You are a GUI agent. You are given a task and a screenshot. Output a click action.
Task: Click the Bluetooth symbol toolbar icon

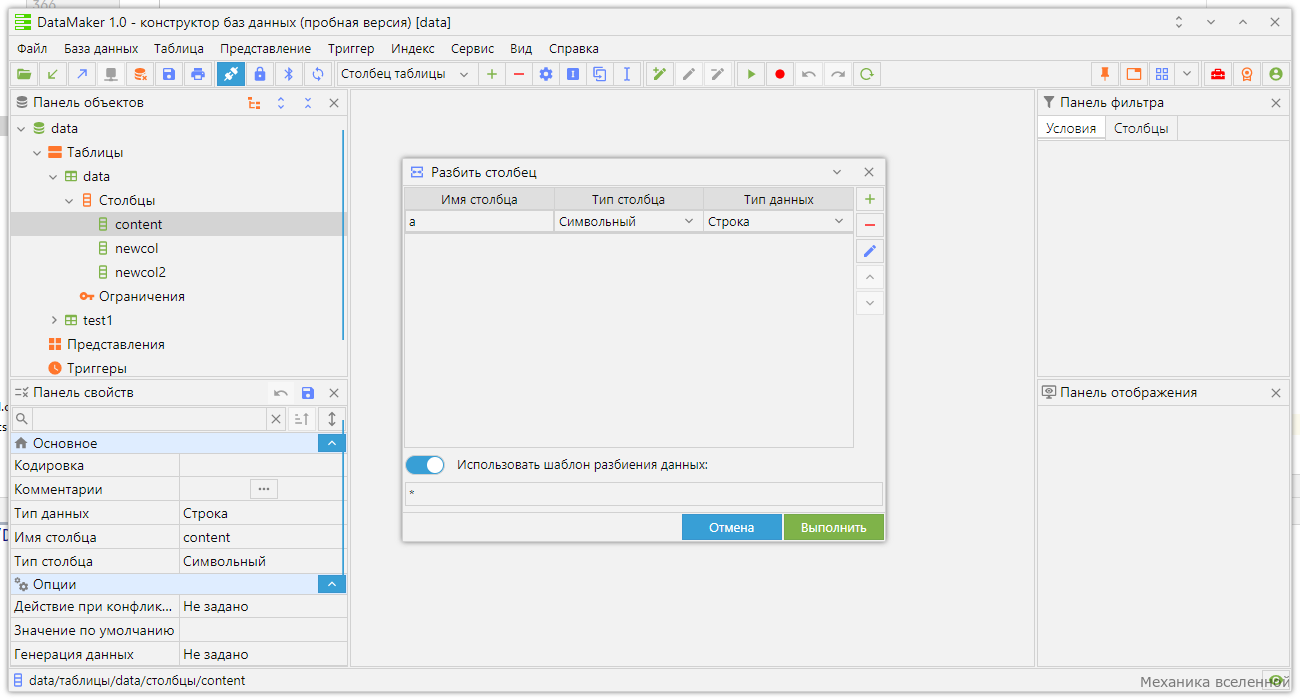pyautogui.click(x=289, y=74)
